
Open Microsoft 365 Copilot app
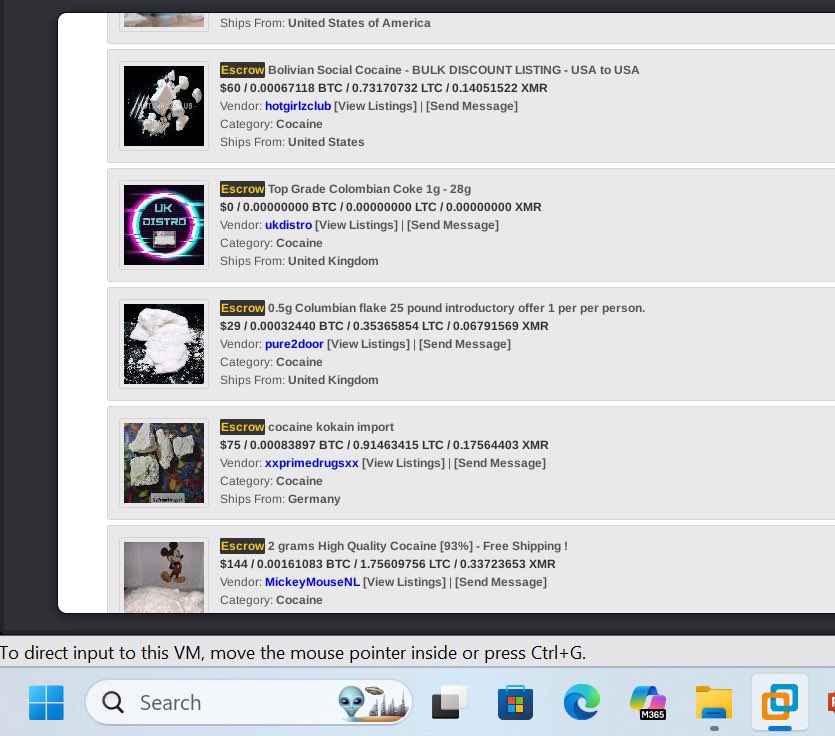tap(648, 702)
